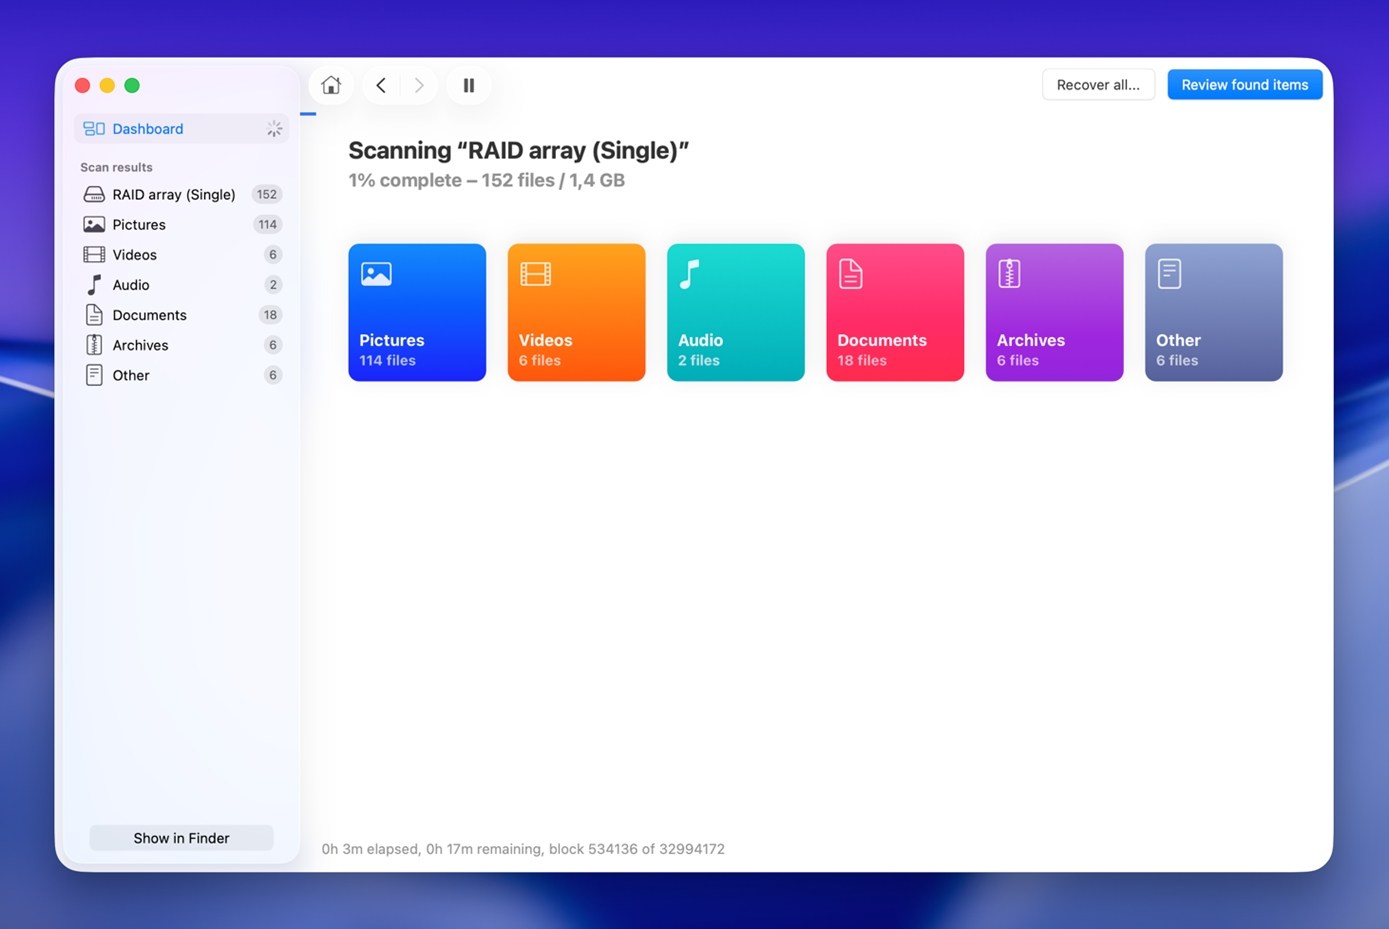1389x929 pixels.
Task: Click the Other file sidebar icon
Action: [94, 375]
